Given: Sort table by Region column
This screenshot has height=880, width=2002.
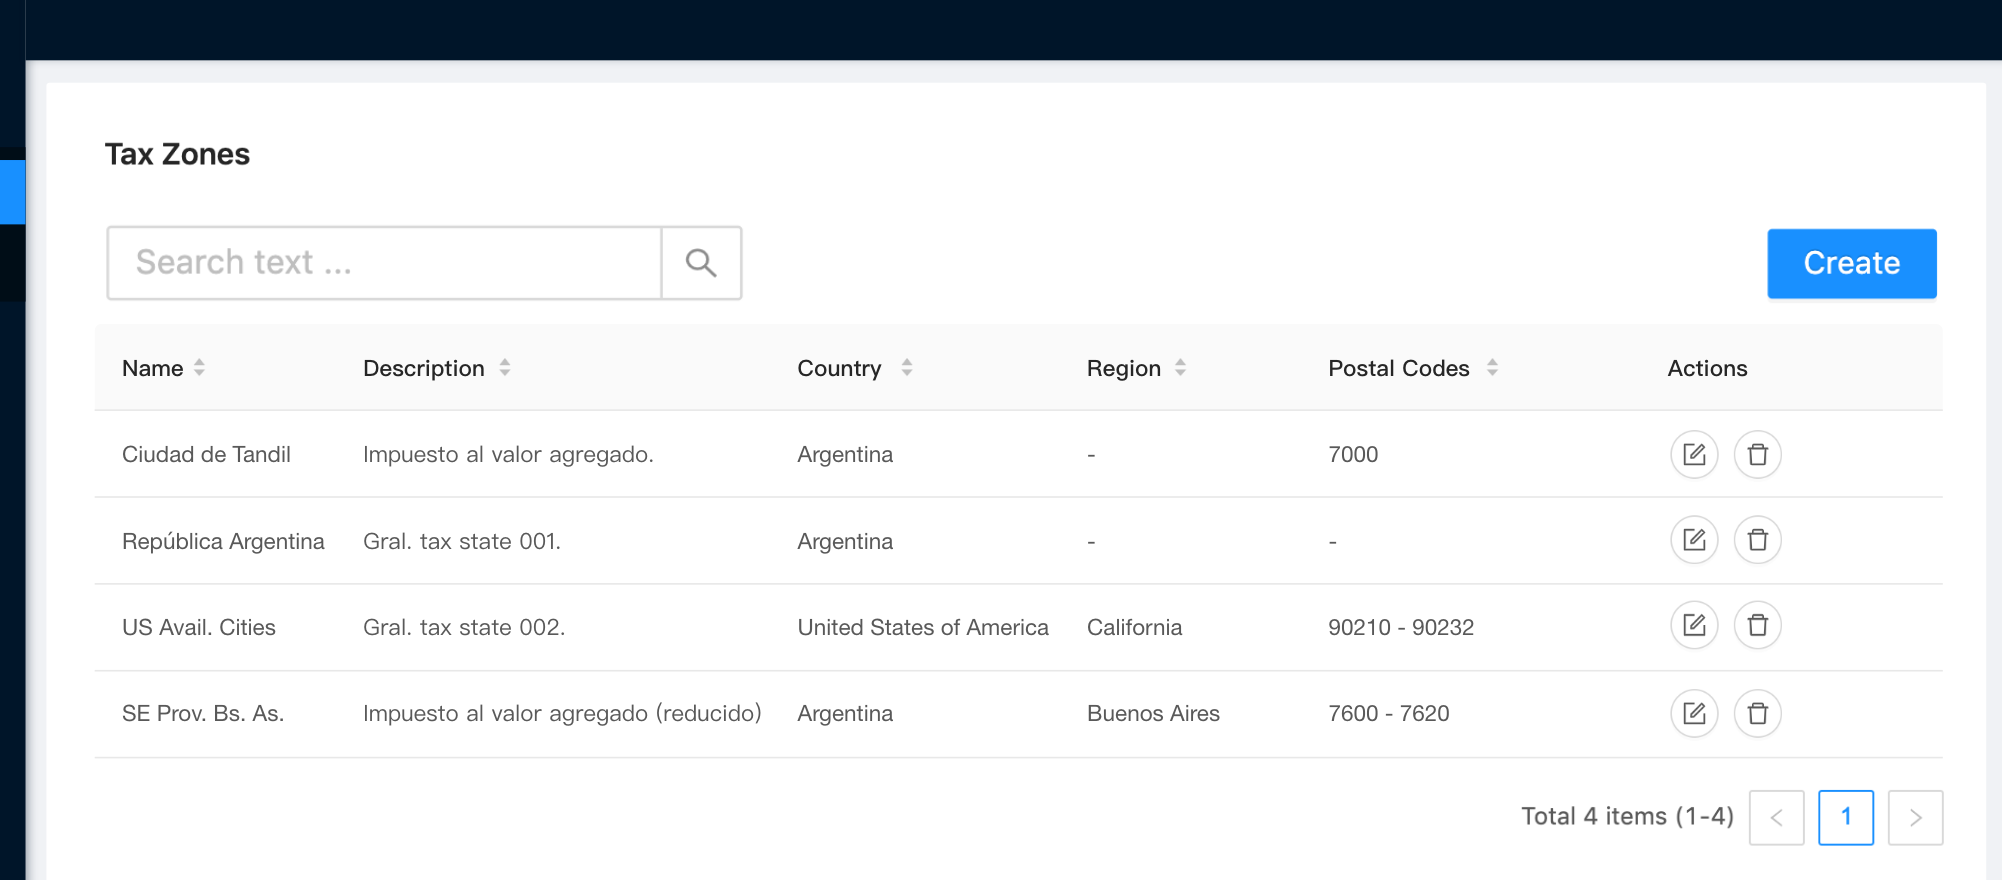Looking at the screenshot, I should 1180,368.
